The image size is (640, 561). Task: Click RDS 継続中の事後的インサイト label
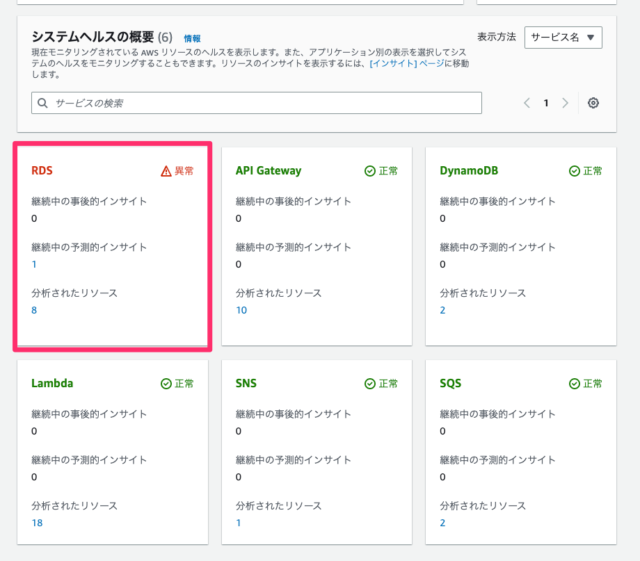click(89, 201)
